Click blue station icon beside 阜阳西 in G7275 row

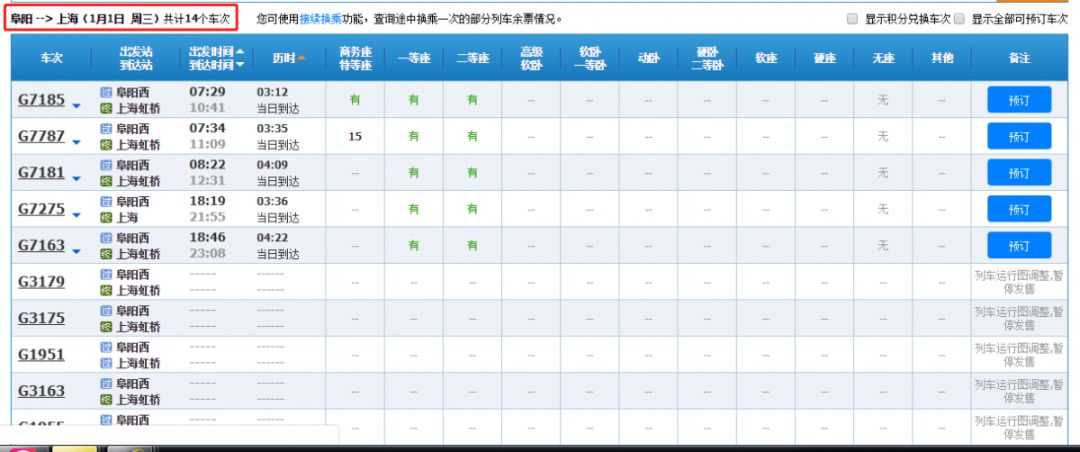(x=105, y=201)
